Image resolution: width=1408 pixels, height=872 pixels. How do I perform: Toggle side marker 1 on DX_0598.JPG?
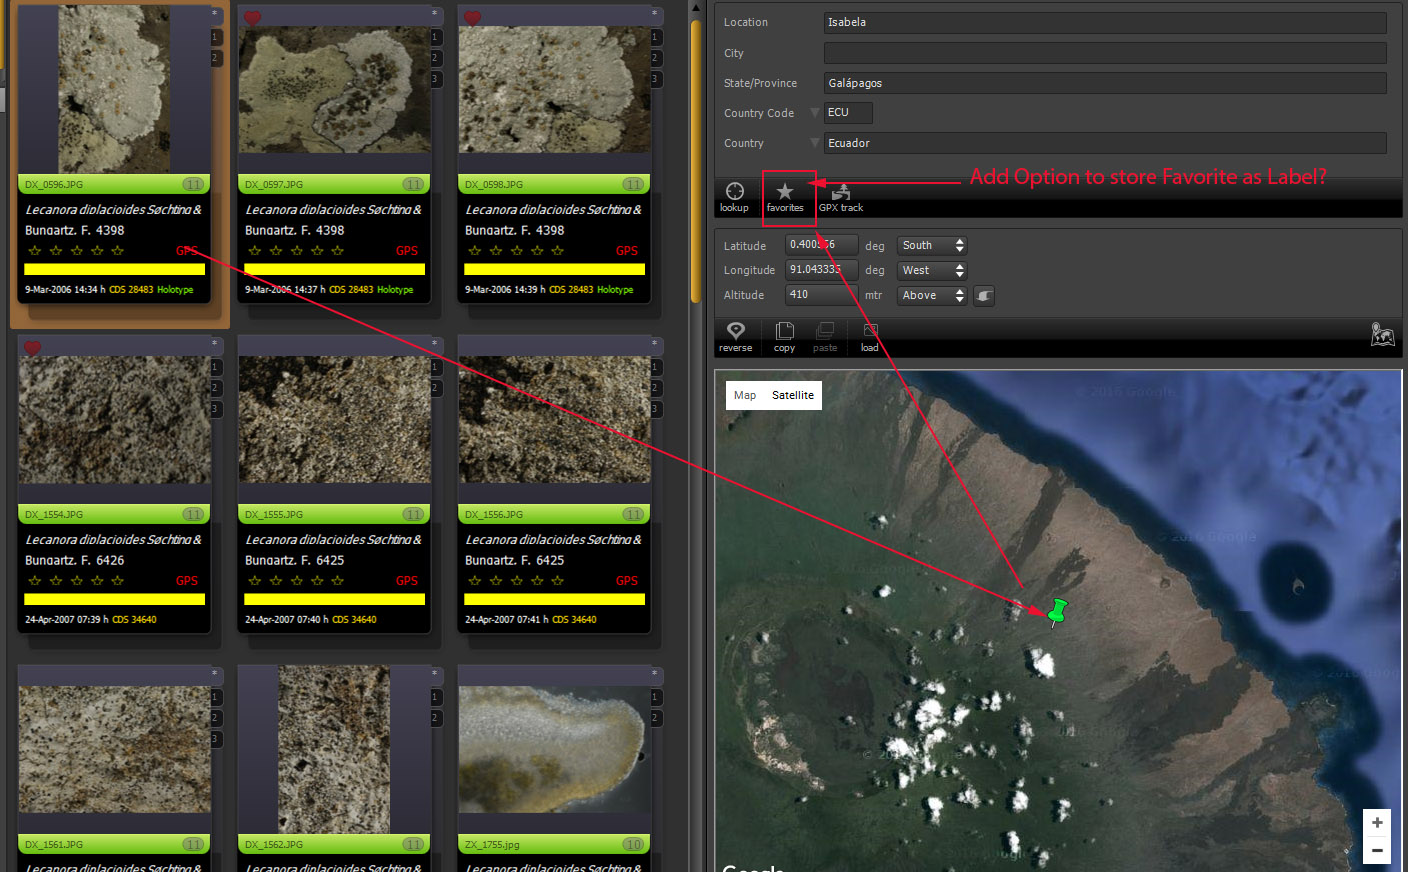coord(655,37)
